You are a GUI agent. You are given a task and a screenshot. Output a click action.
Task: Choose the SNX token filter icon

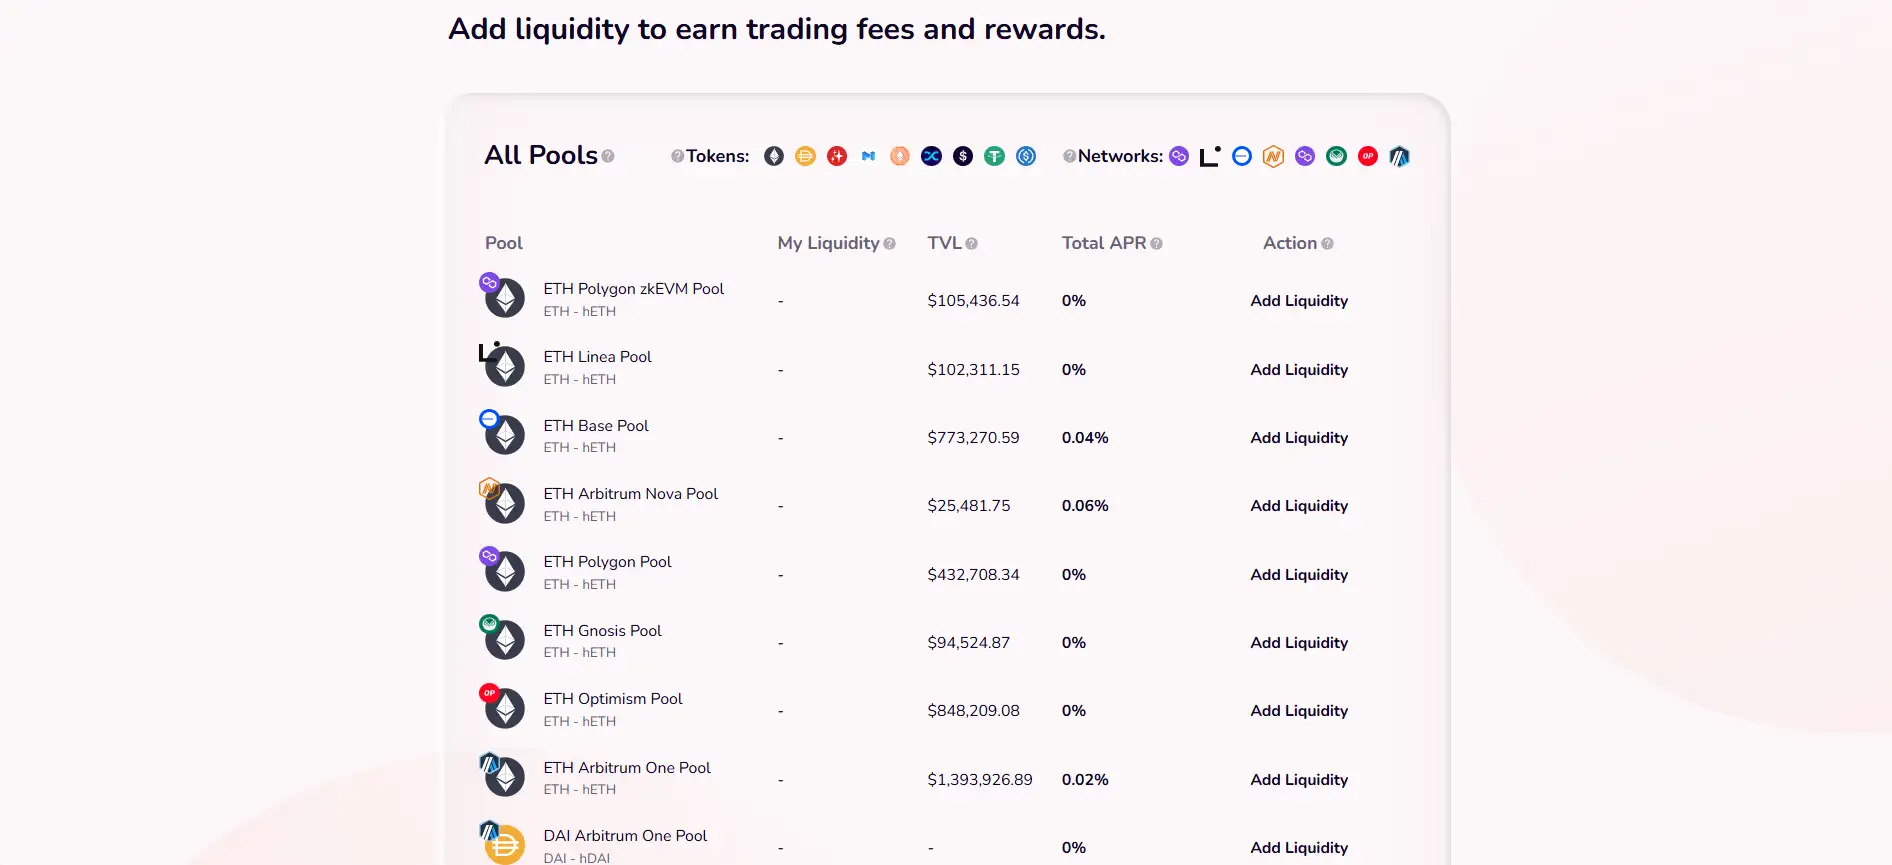[x=931, y=156]
